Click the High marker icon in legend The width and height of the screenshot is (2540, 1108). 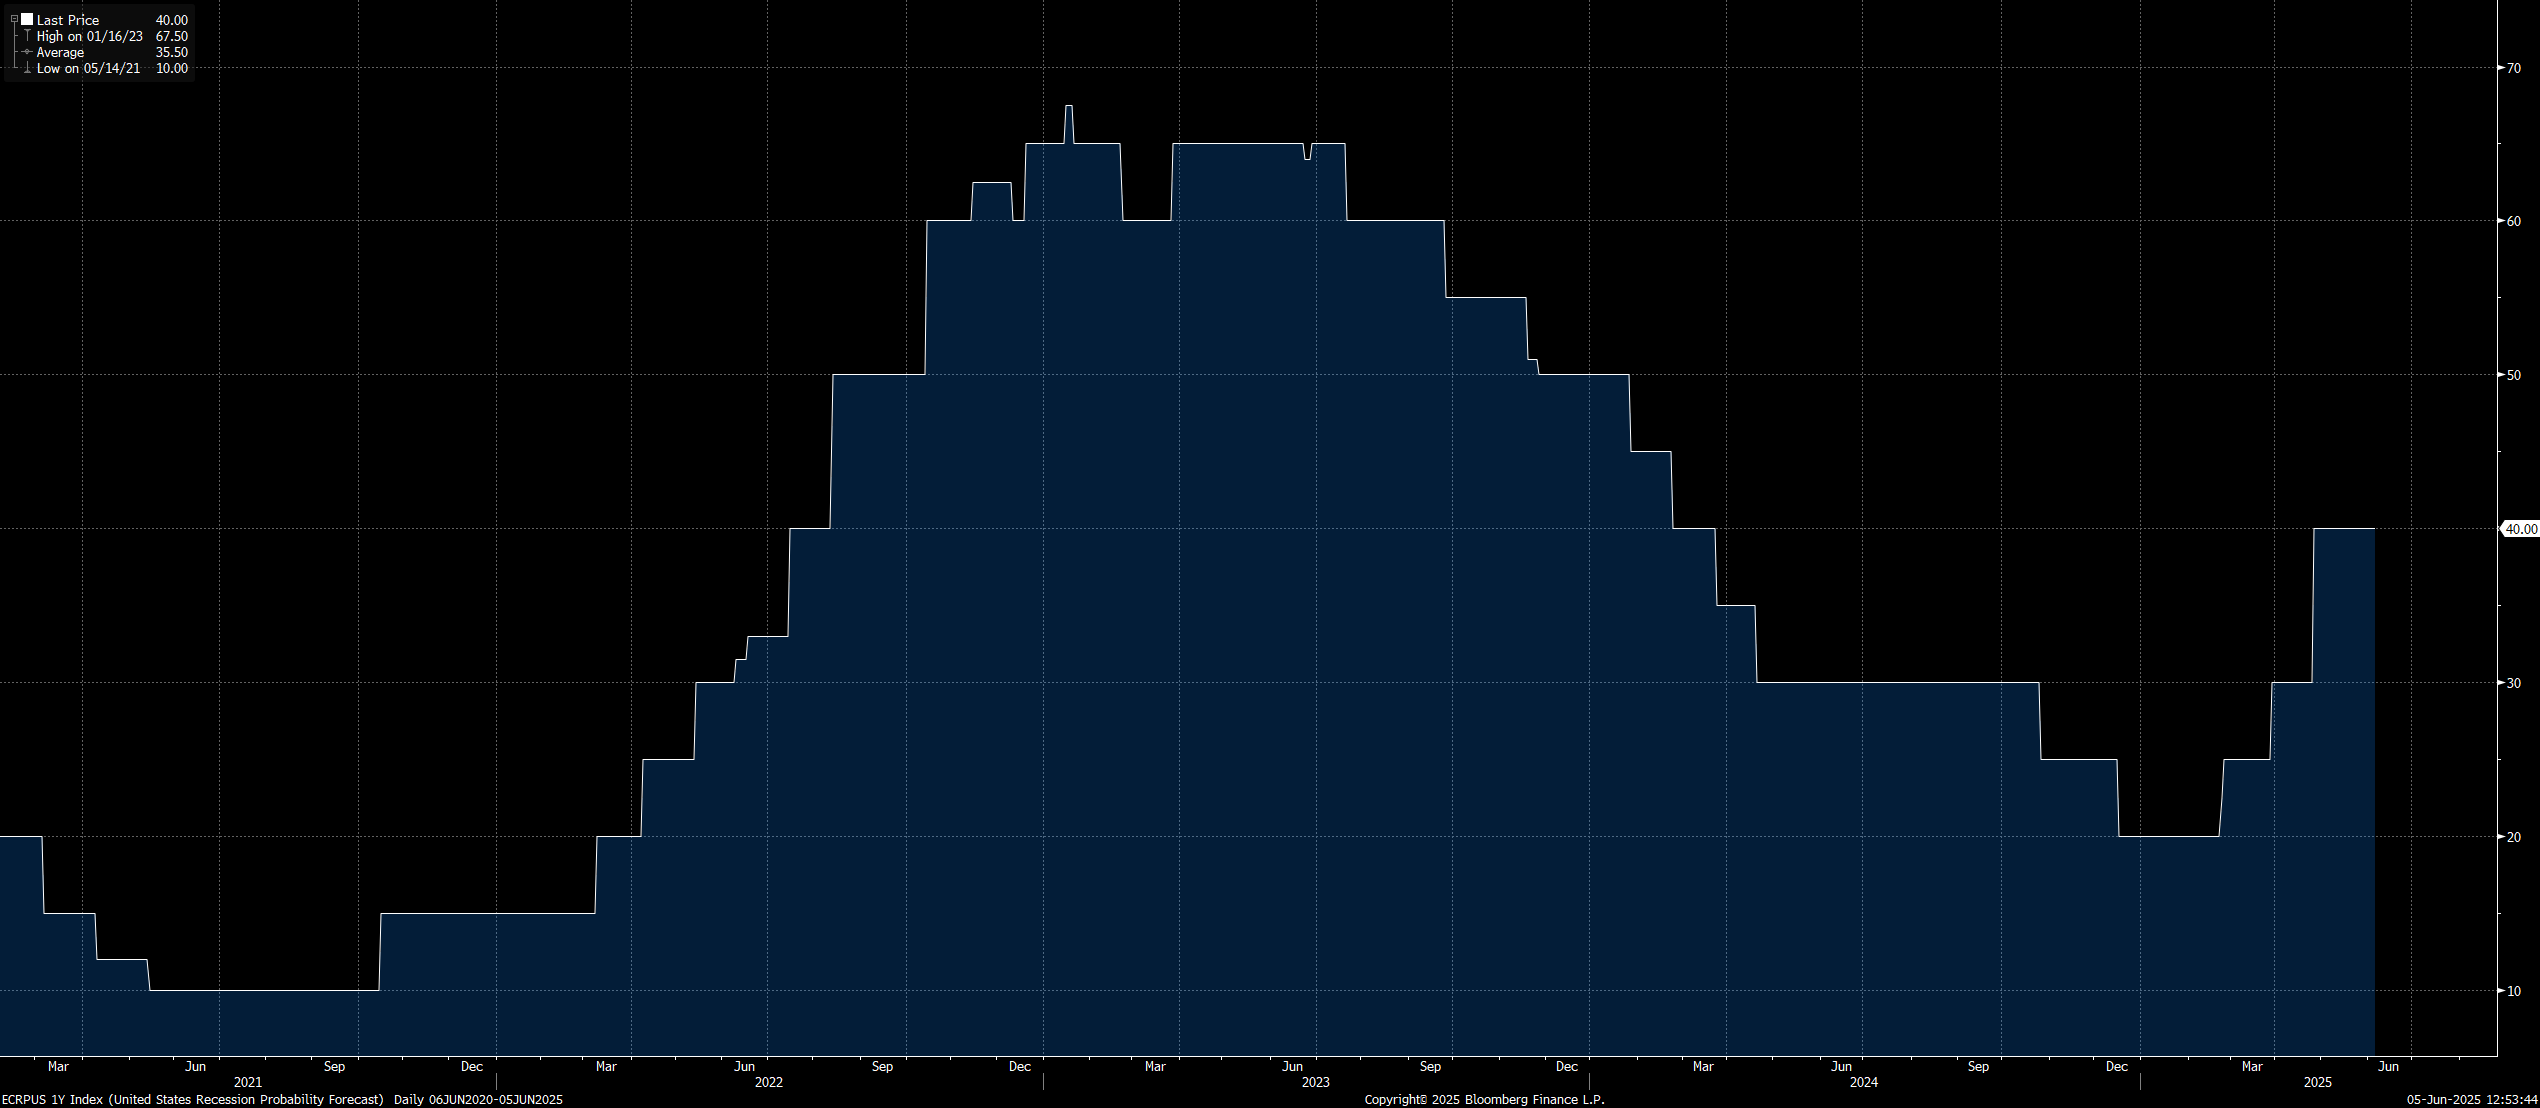click(27, 36)
